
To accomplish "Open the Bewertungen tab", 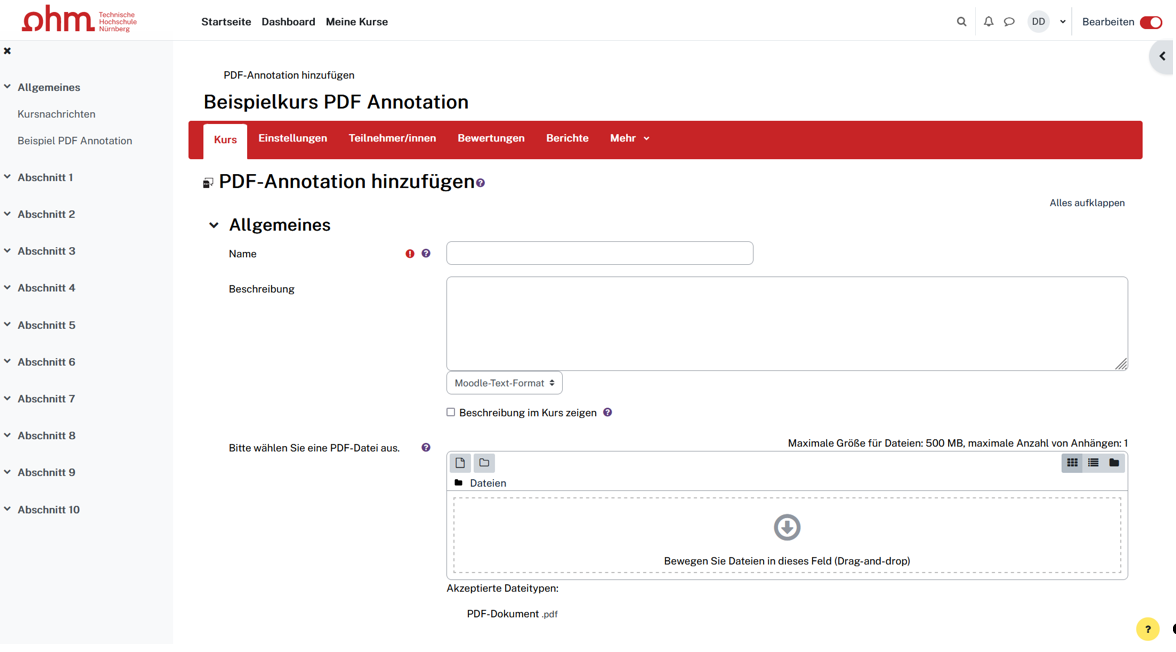I will click(x=492, y=139).
